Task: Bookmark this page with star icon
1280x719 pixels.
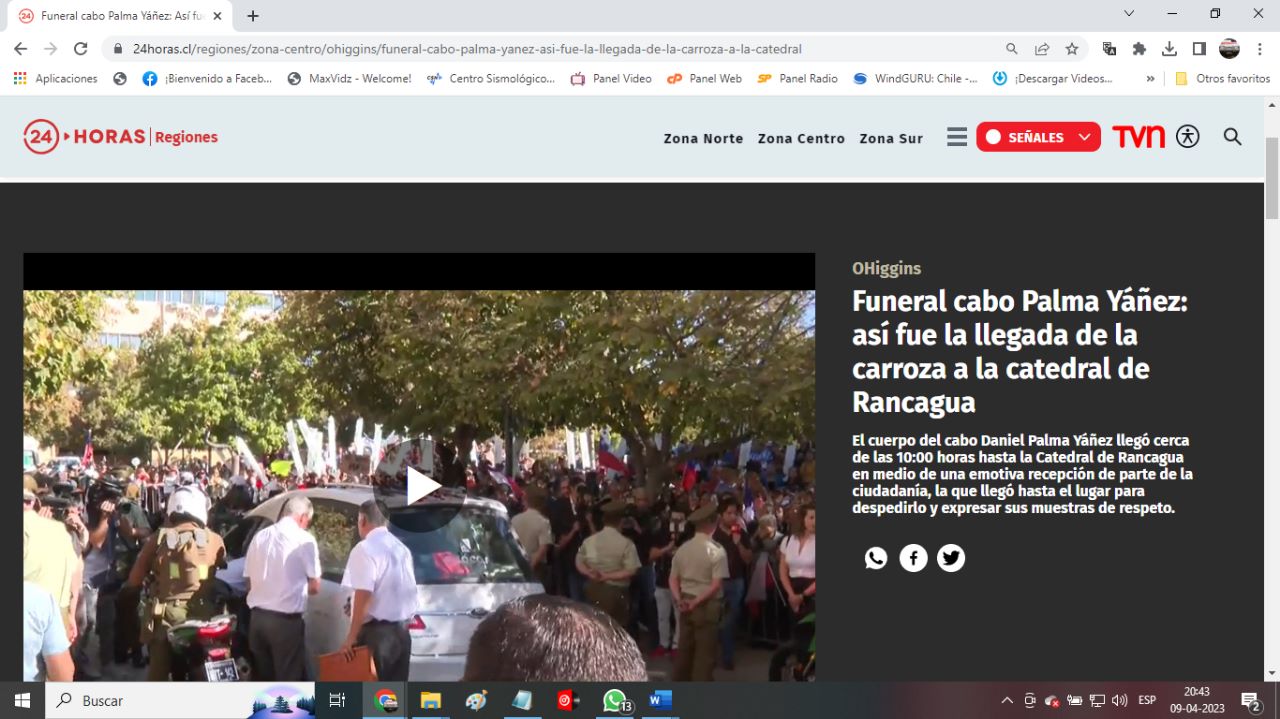Action: pos(1072,48)
